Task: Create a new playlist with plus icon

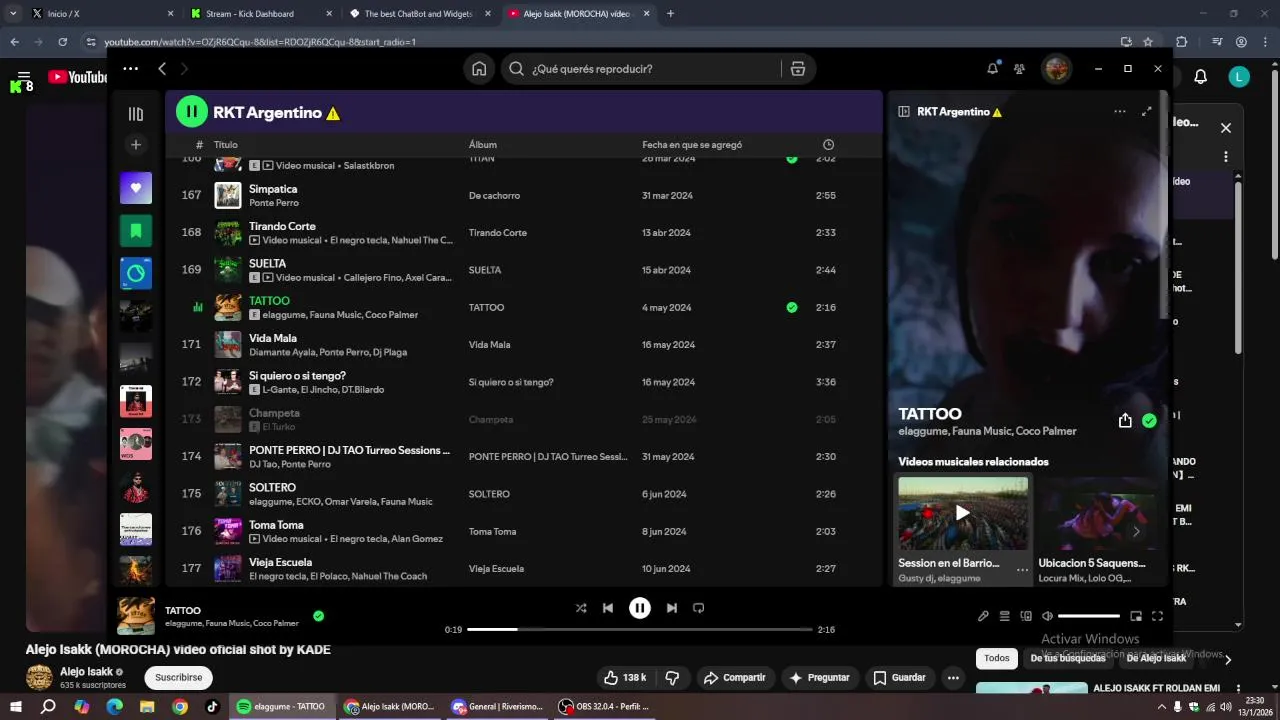Action: click(136, 145)
